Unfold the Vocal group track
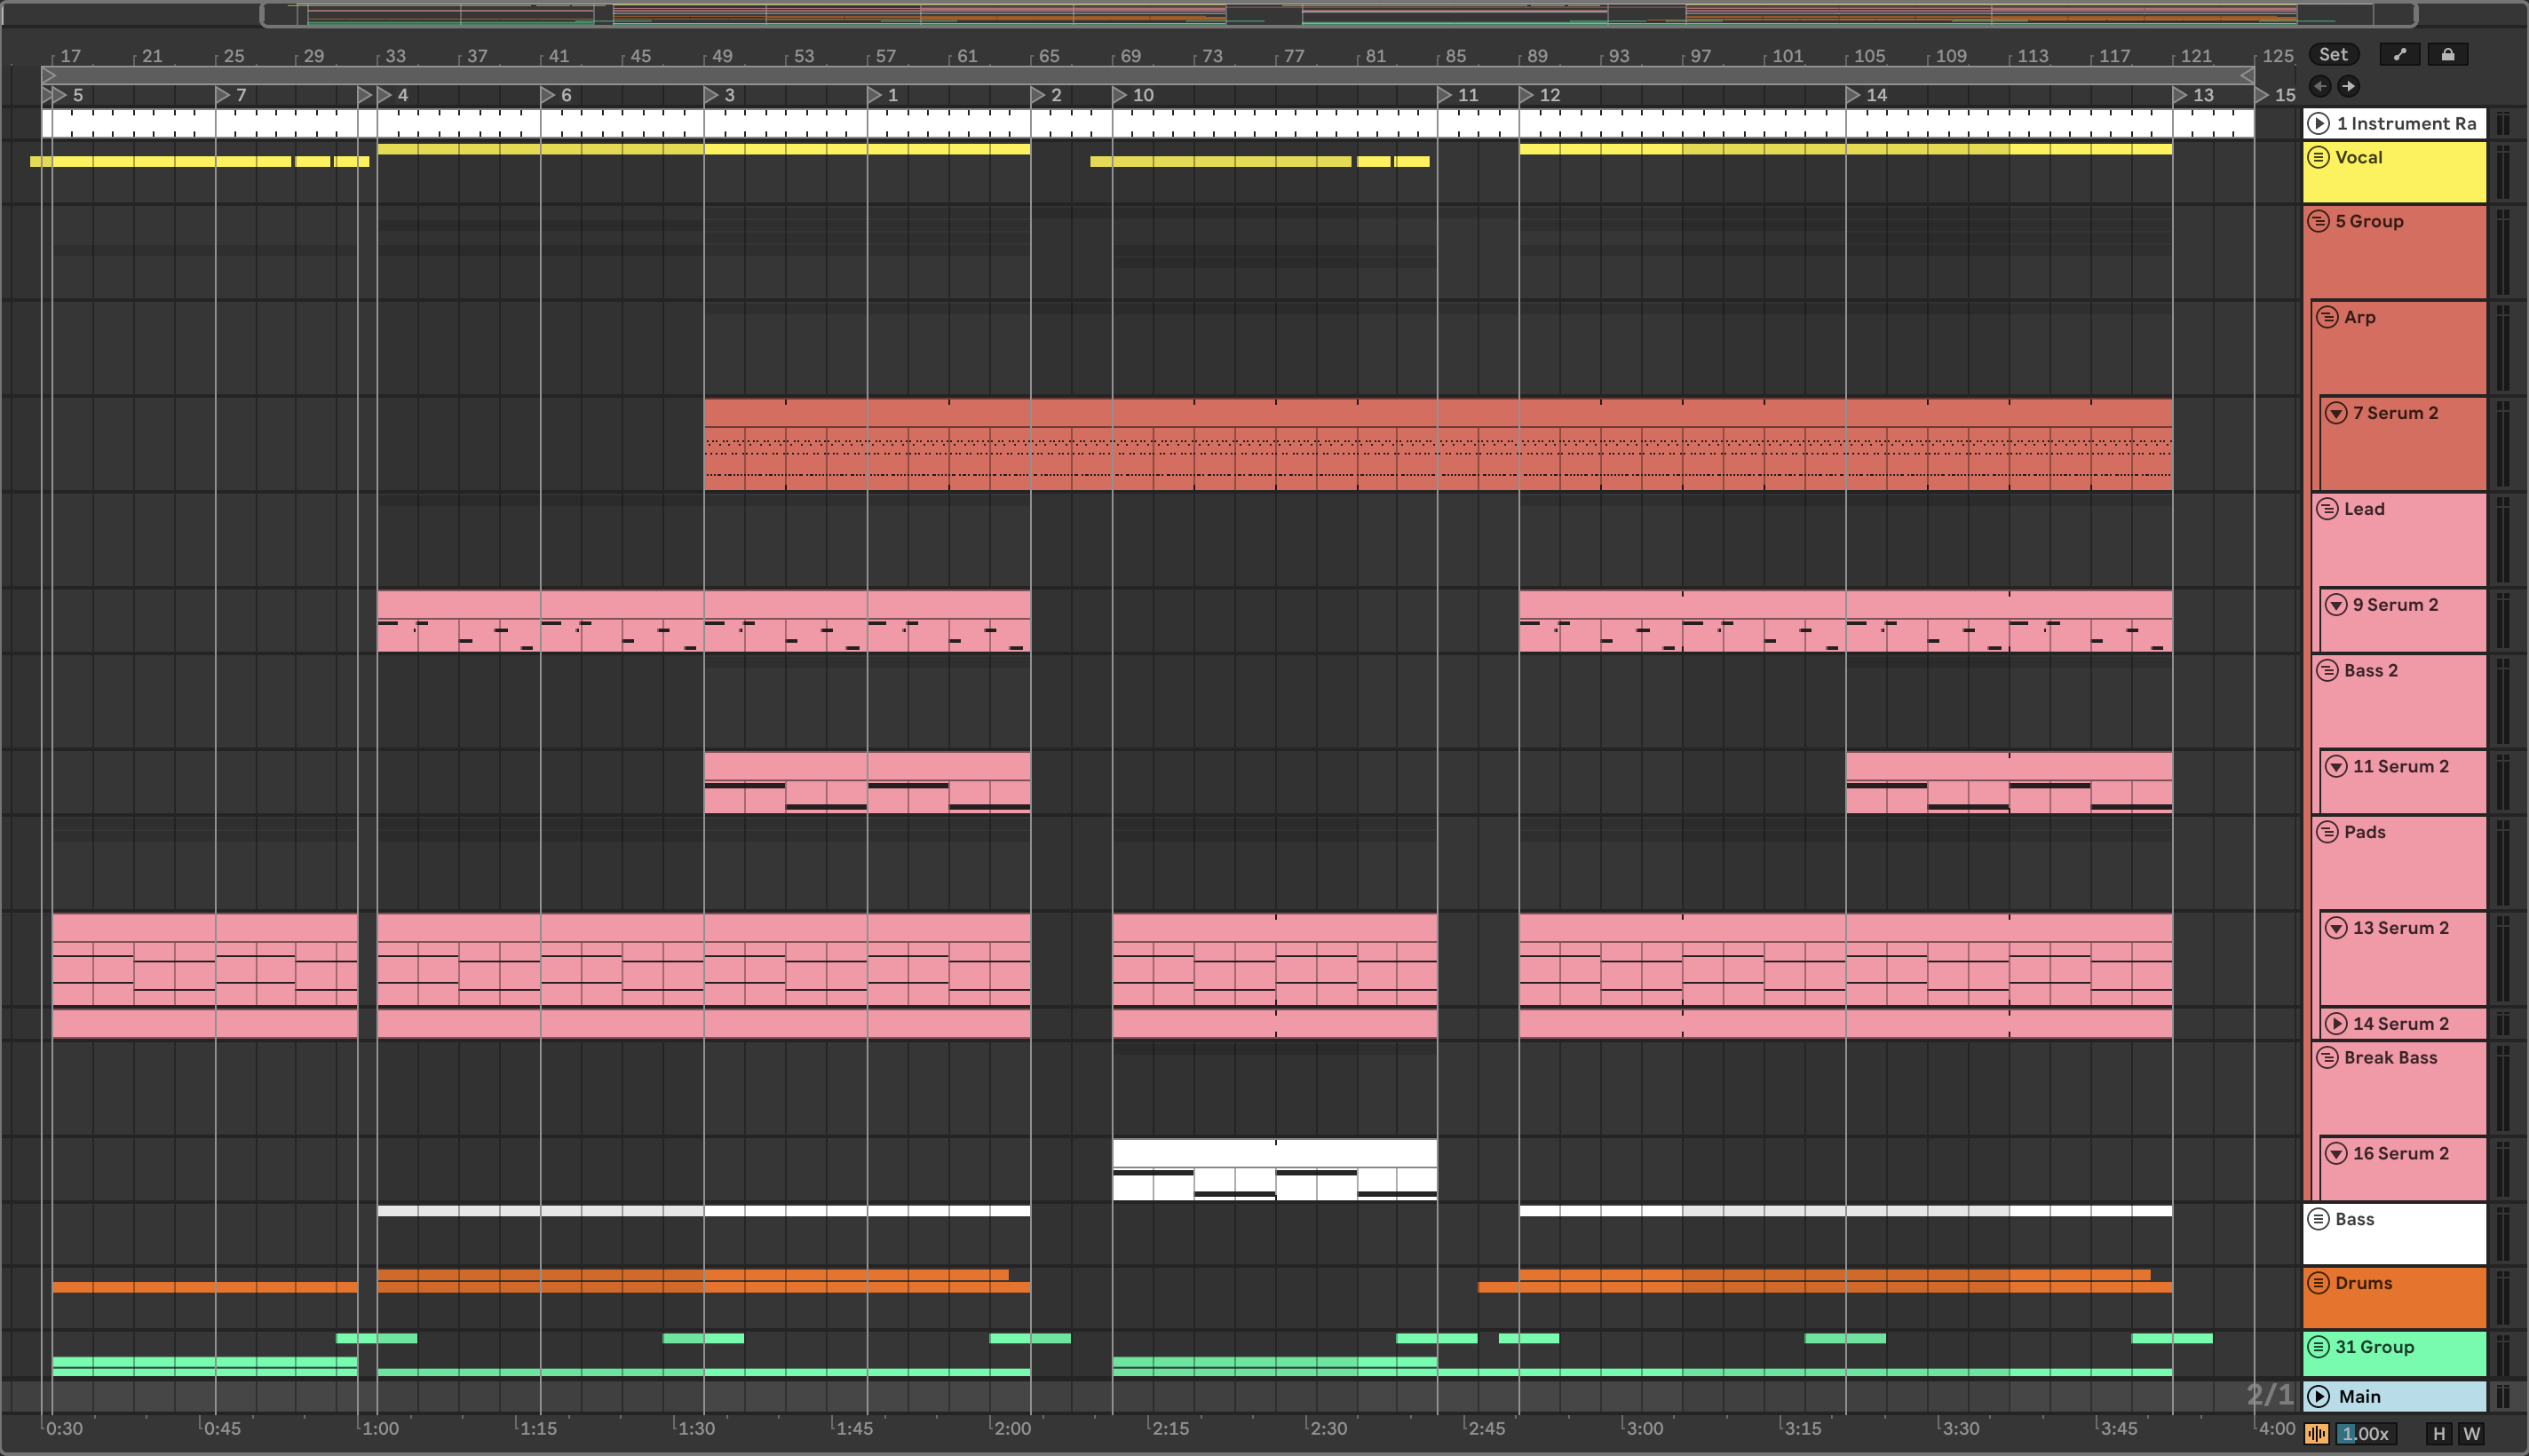Viewport: 2529px width, 1456px height. click(x=2318, y=158)
